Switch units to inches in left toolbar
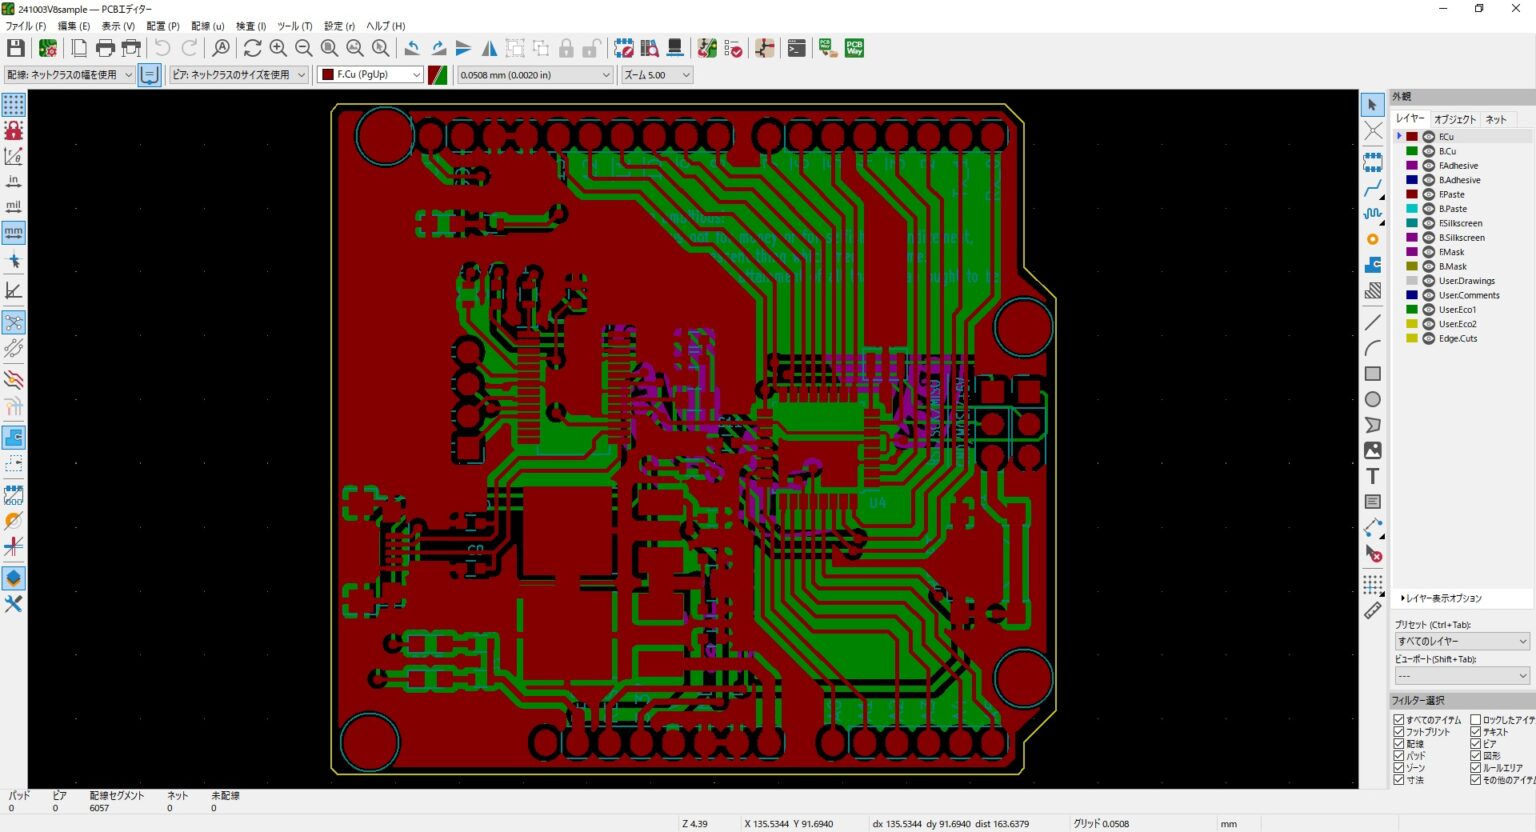1536x832 pixels. pyautogui.click(x=14, y=181)
